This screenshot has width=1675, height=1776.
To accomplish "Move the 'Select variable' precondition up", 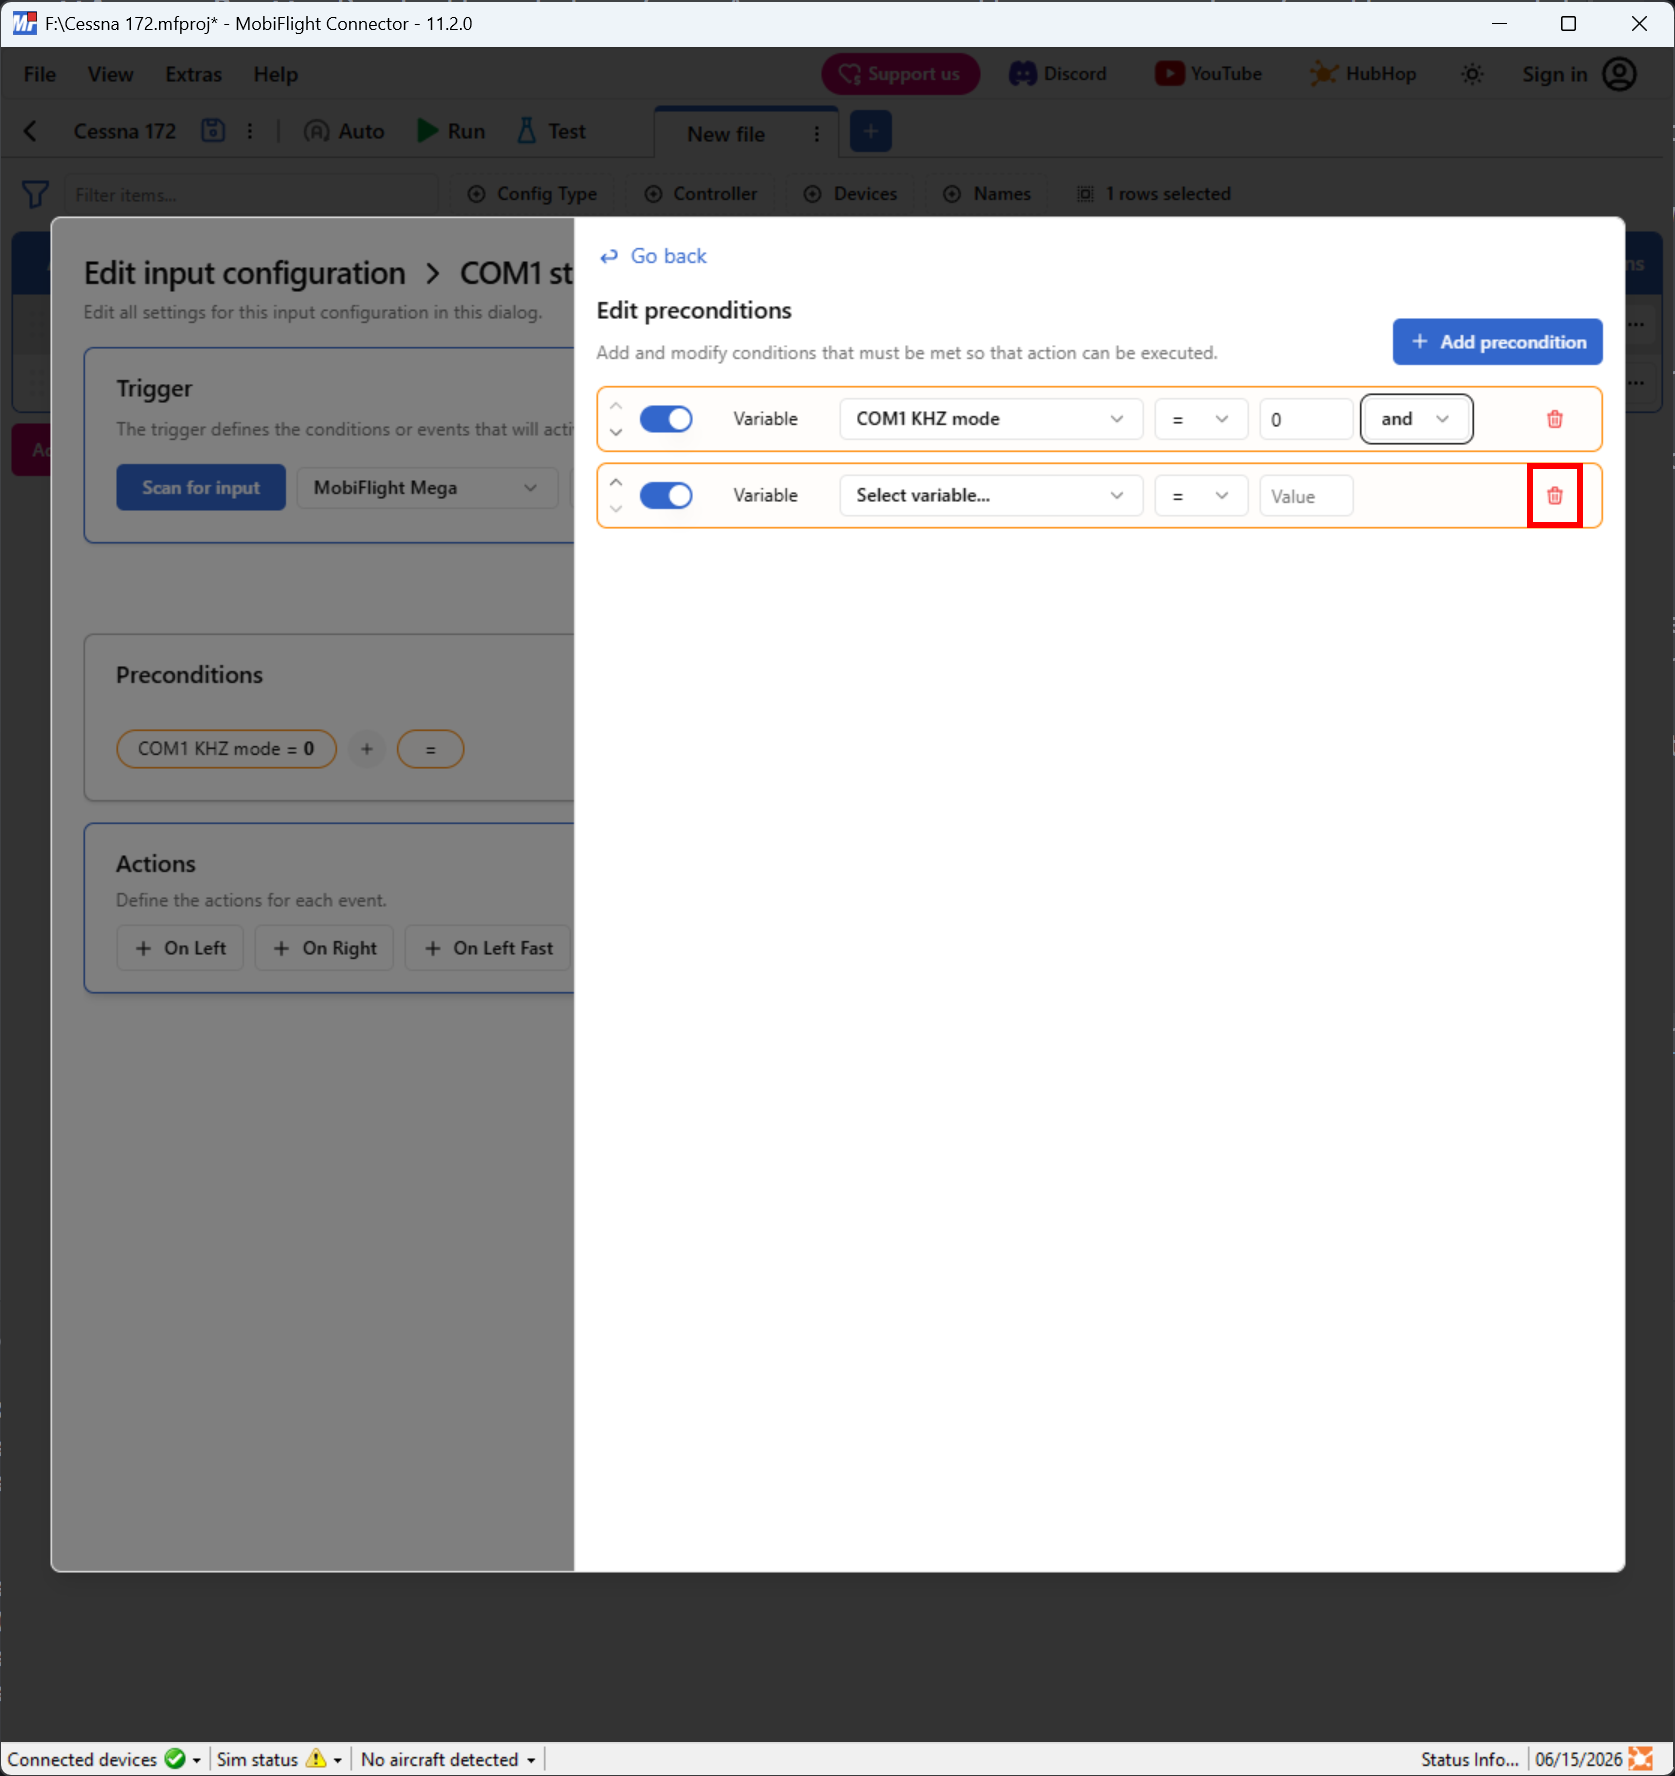I will [616, 483].
